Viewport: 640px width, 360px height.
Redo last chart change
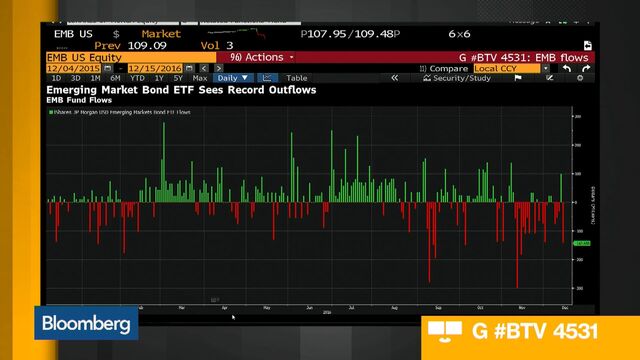click(586, 68)
